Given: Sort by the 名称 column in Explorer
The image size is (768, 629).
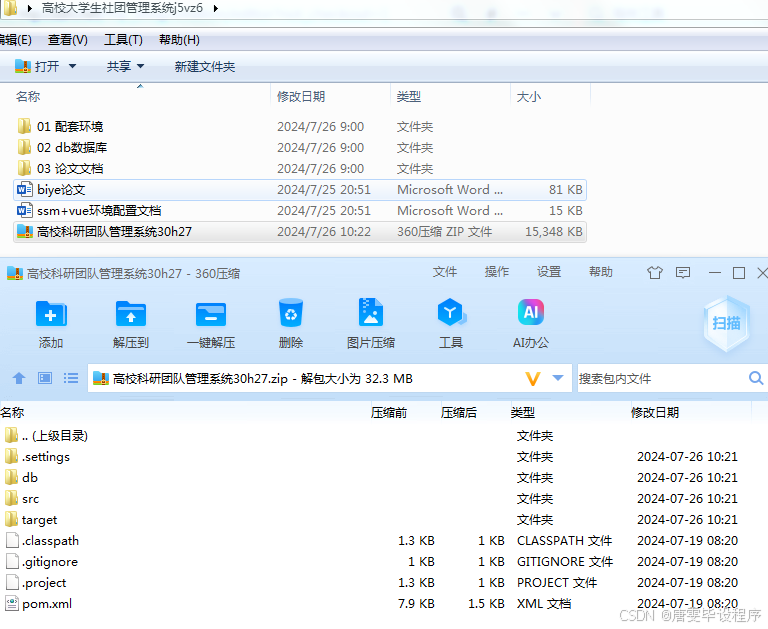Looking at the screenshot, I should [28, 97].
